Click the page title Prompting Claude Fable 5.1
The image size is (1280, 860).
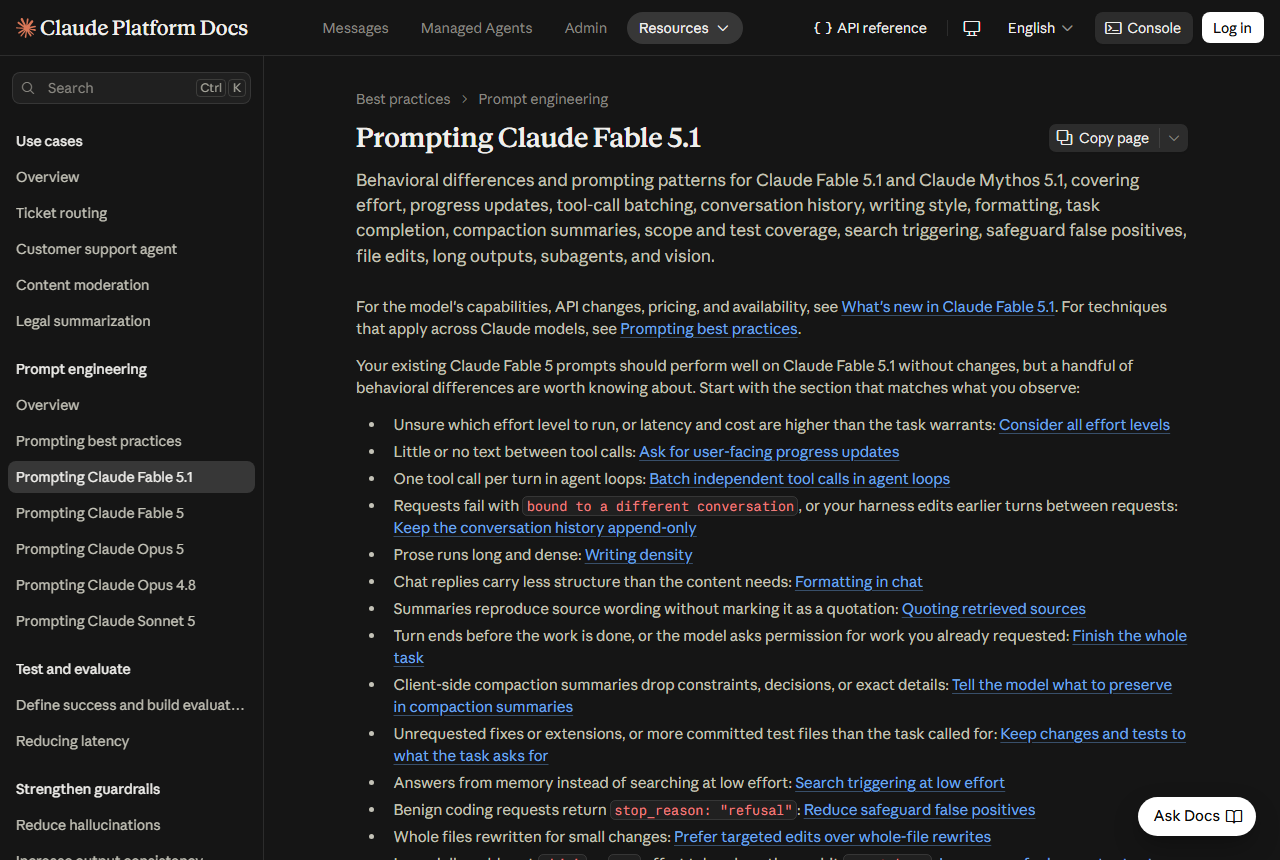point(528,138)
